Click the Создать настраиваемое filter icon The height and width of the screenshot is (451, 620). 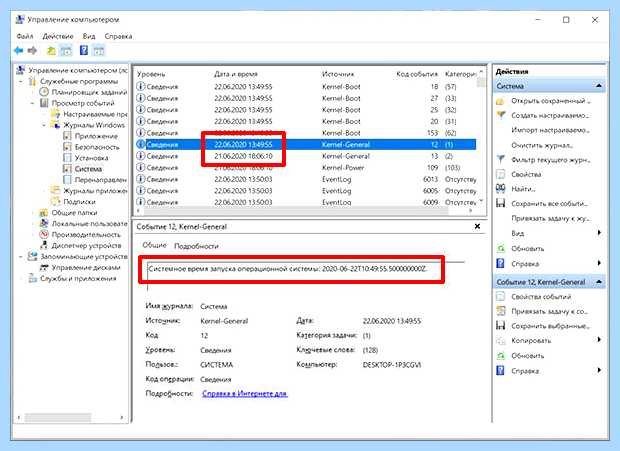[501, 115]
